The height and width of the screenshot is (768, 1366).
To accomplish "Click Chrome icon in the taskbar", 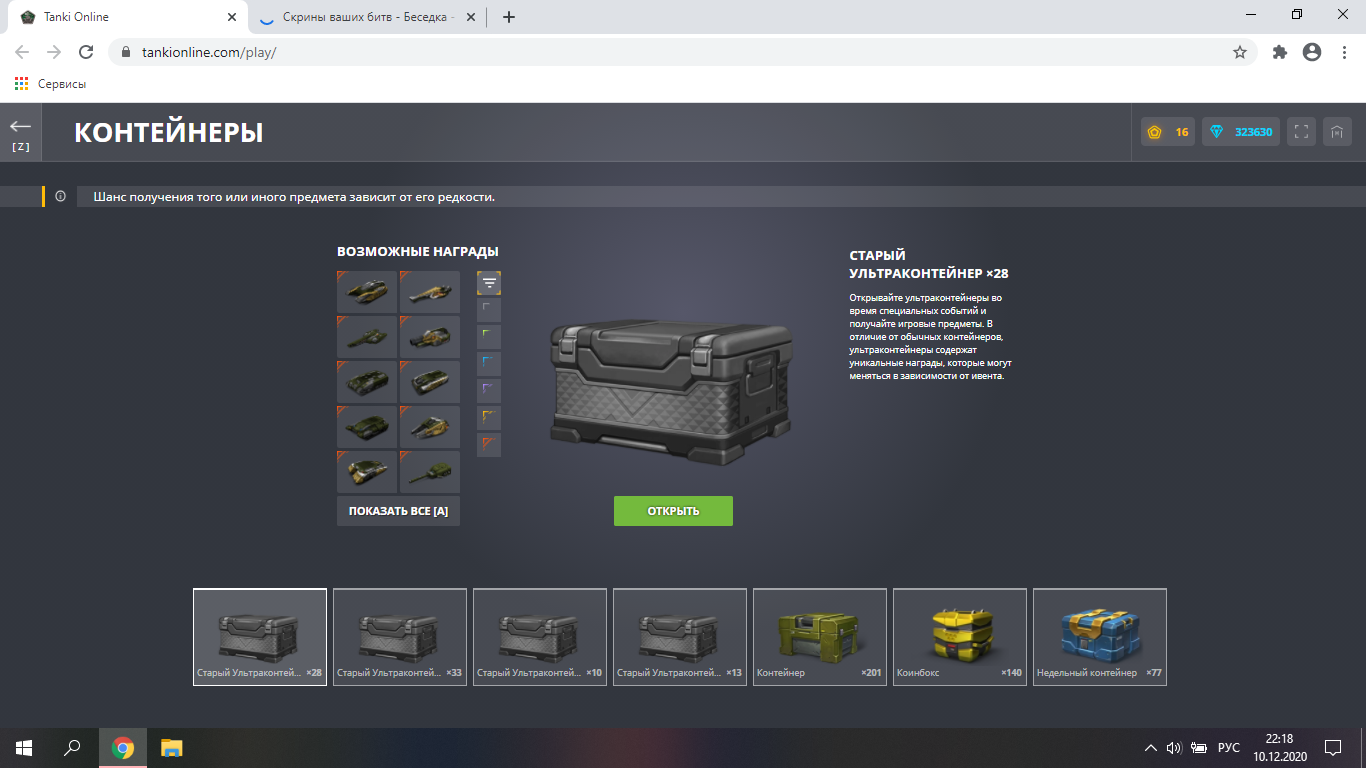I will 123,748.
